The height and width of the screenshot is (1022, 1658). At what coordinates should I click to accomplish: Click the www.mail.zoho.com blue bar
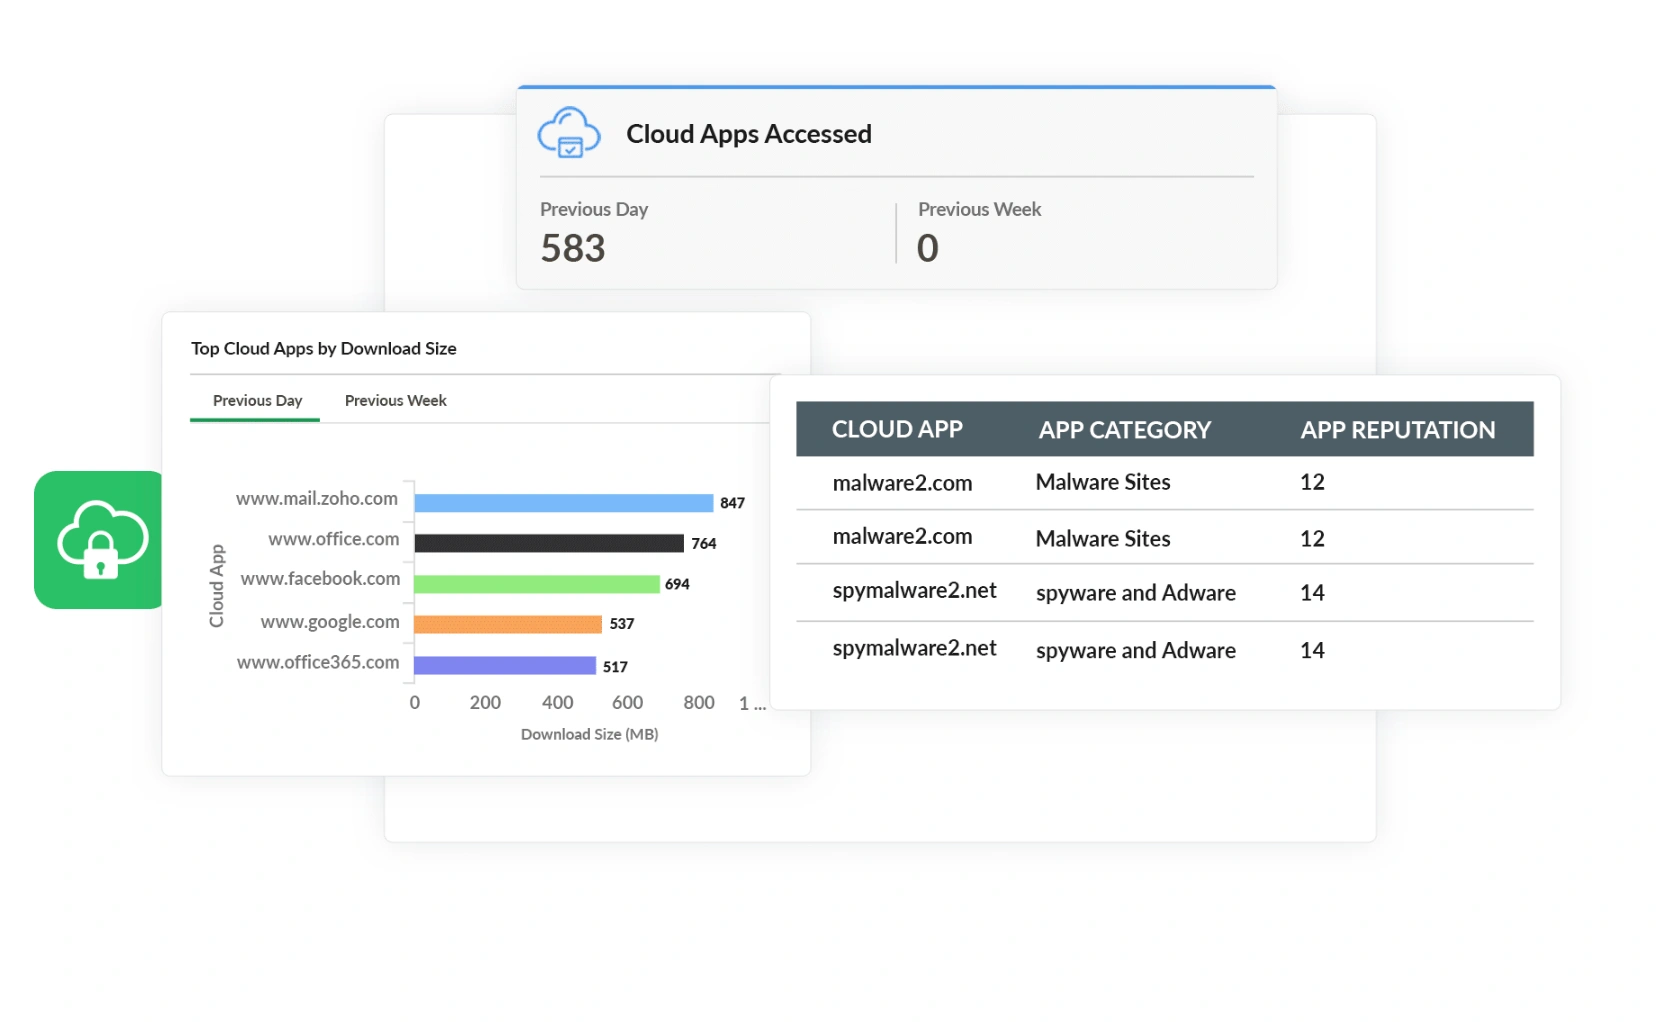click(x=563, y=503)
